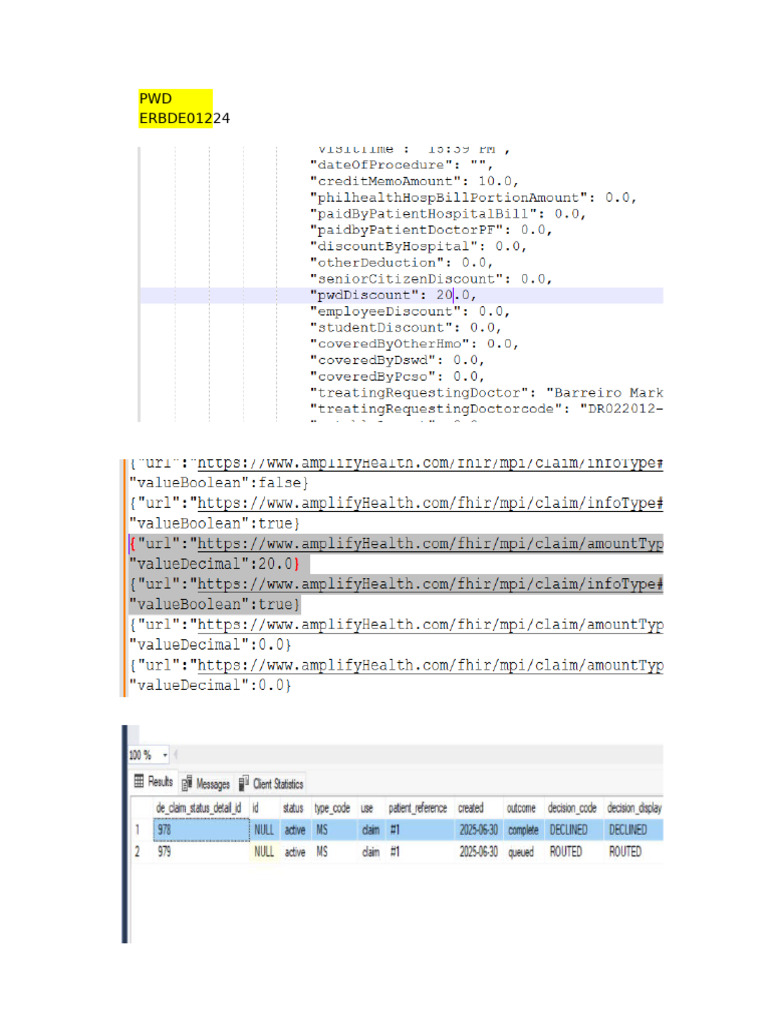Click the decision_code column header
This screenshot has width=768, height=1024.
pos(572,808)
